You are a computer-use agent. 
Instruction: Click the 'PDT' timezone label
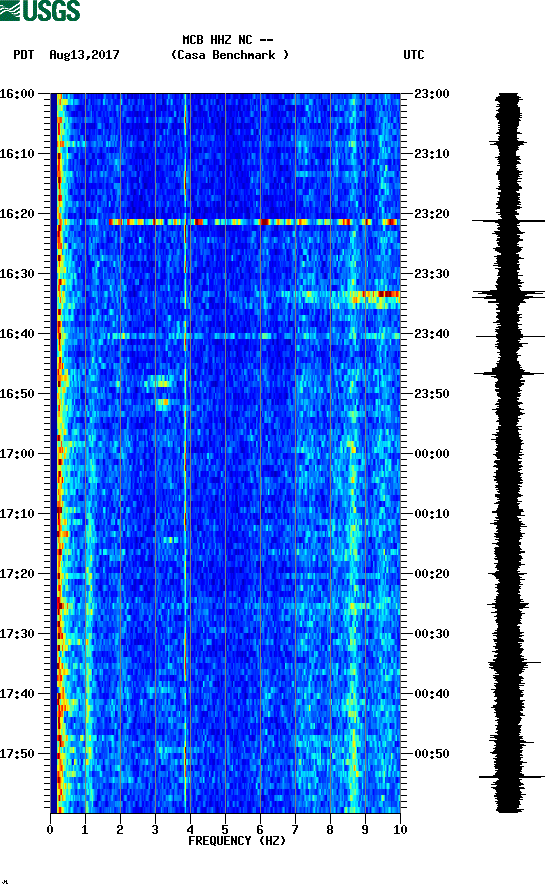coord(24,55)
